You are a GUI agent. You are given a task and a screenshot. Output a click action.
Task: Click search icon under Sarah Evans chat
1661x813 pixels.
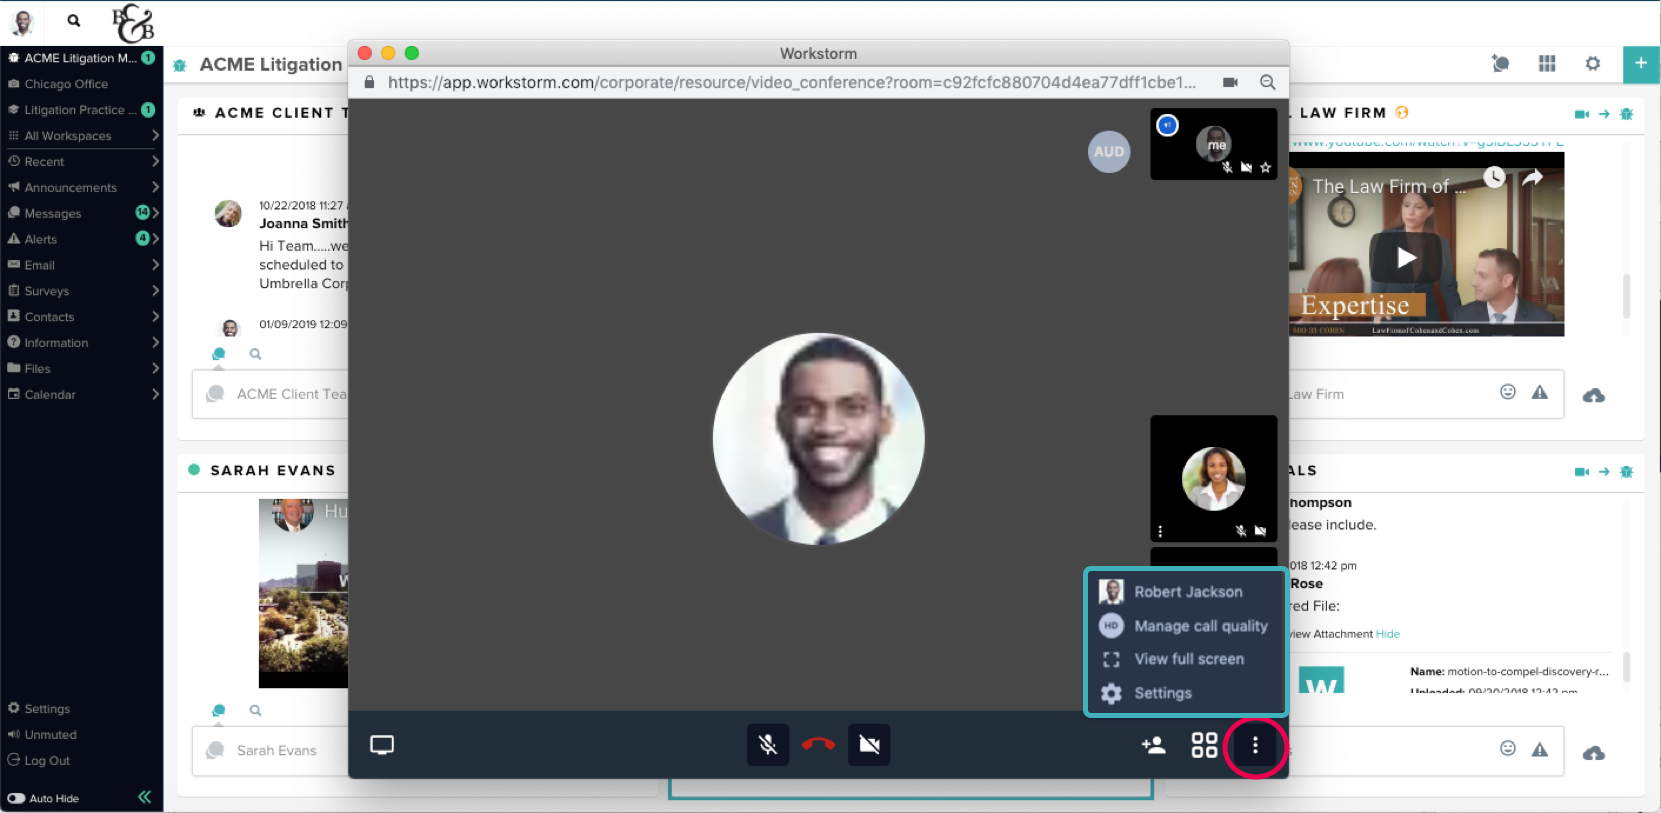tap(255, 711)
